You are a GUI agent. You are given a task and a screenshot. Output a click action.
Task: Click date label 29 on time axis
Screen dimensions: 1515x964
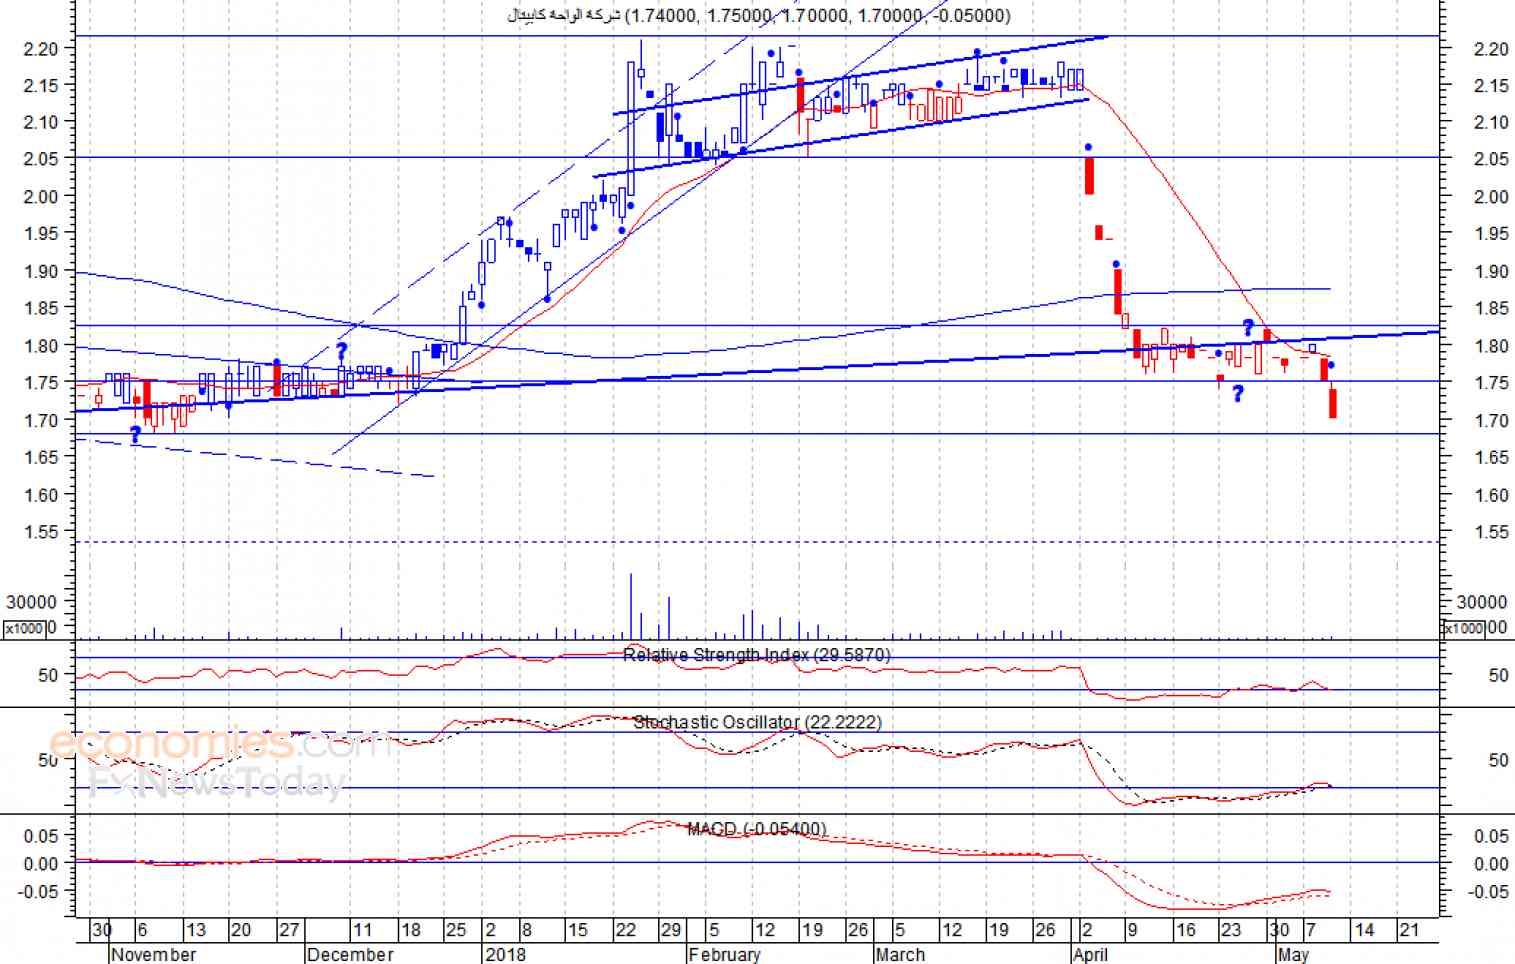(671, 930)
